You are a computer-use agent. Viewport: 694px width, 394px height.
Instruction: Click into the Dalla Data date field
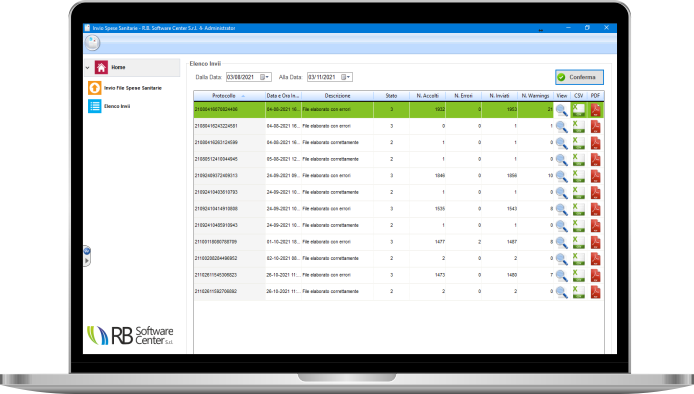[x=243, y=77]
